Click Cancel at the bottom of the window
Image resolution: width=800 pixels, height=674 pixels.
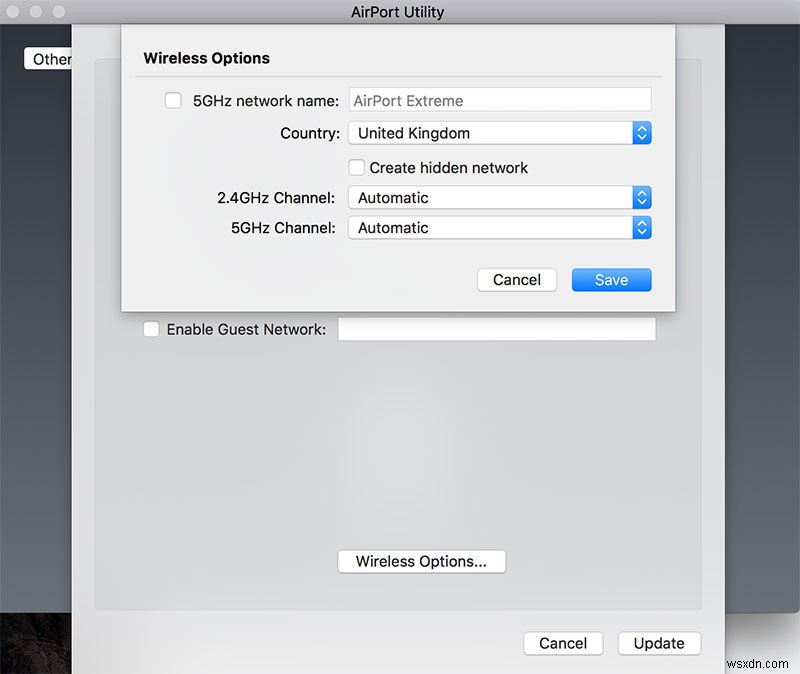coord(563,643)
